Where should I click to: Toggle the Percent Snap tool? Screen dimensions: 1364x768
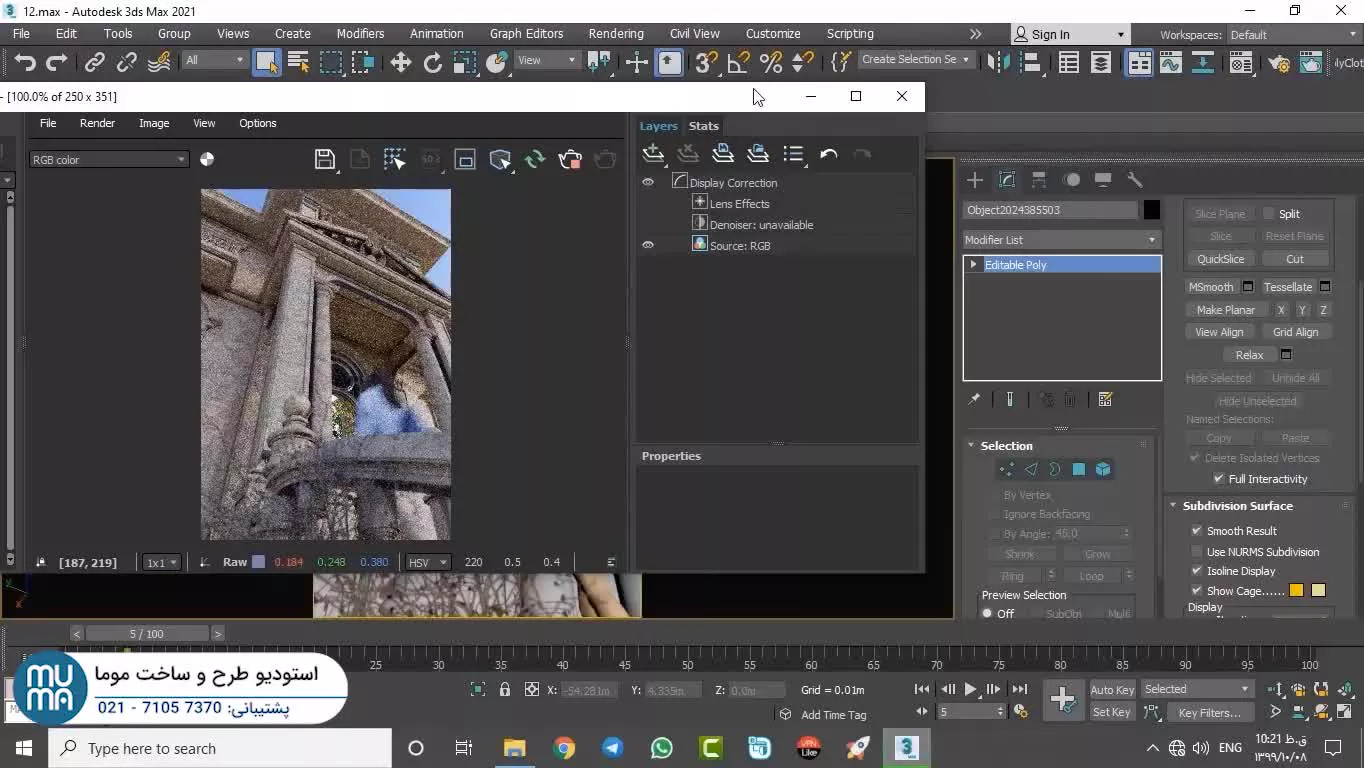pos(770,63)
